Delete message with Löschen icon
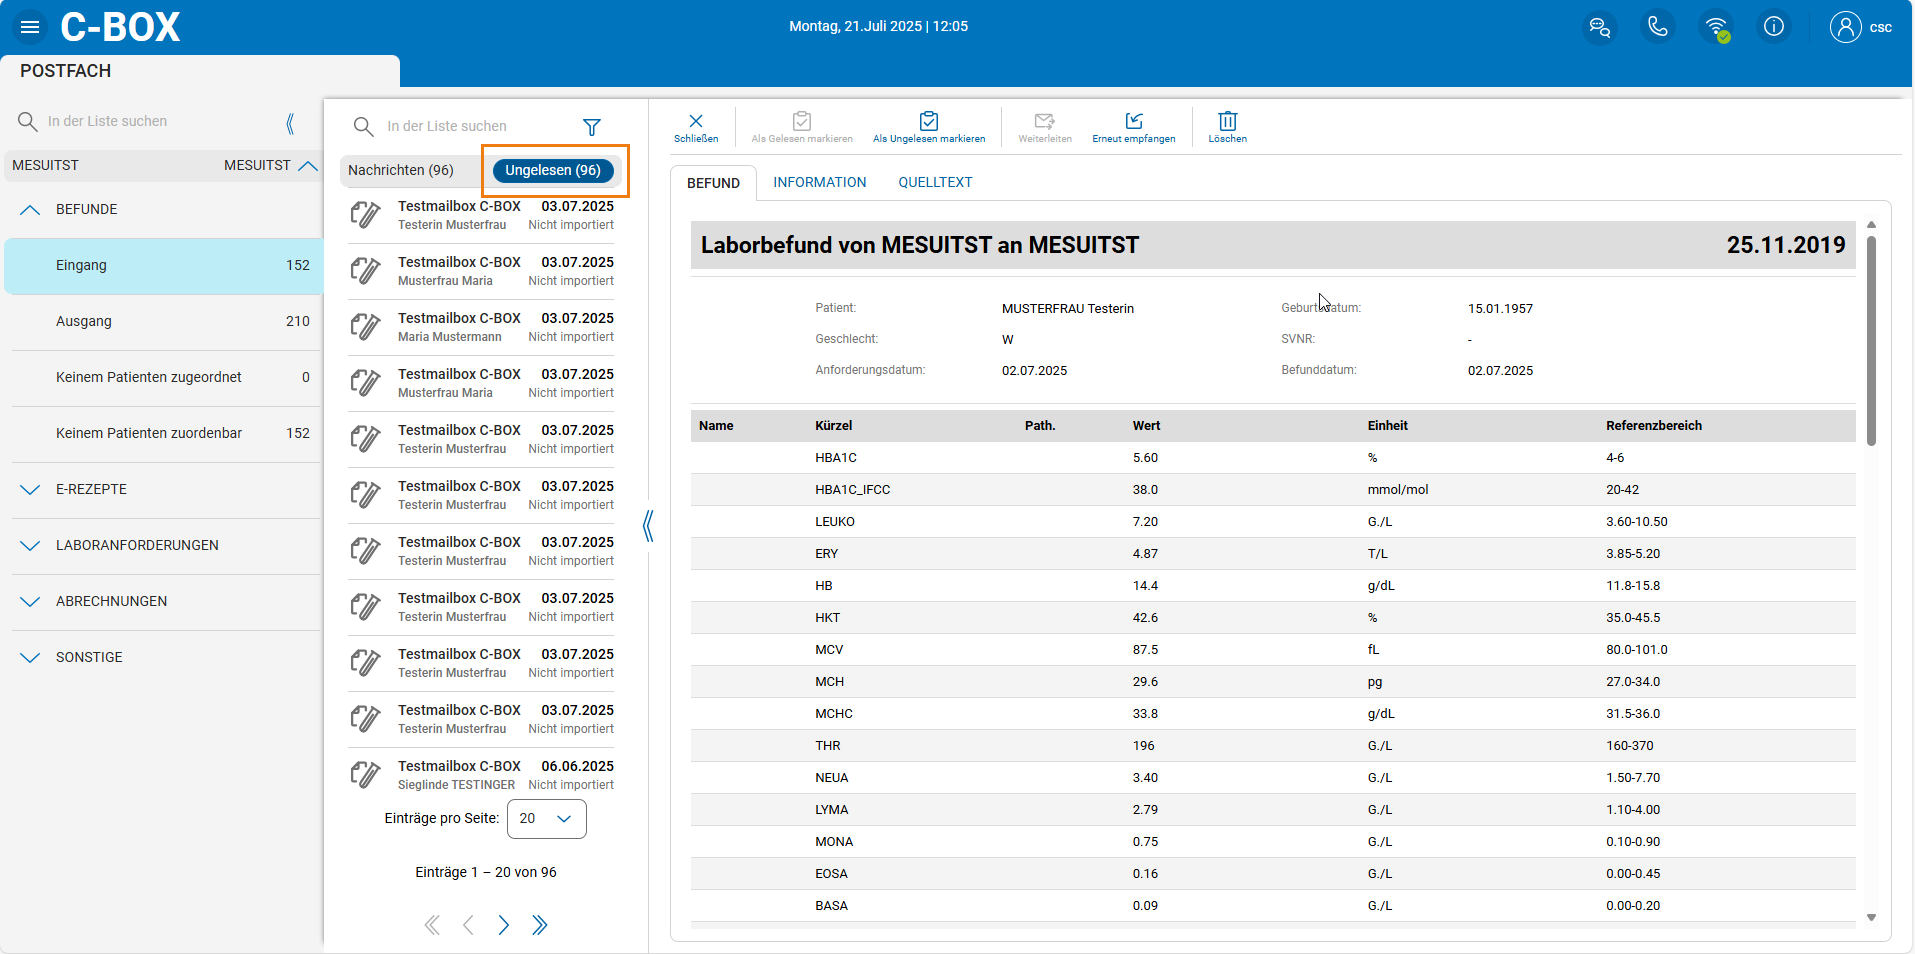Screen dimensions: 1915x954 (x=1227, y=127)
